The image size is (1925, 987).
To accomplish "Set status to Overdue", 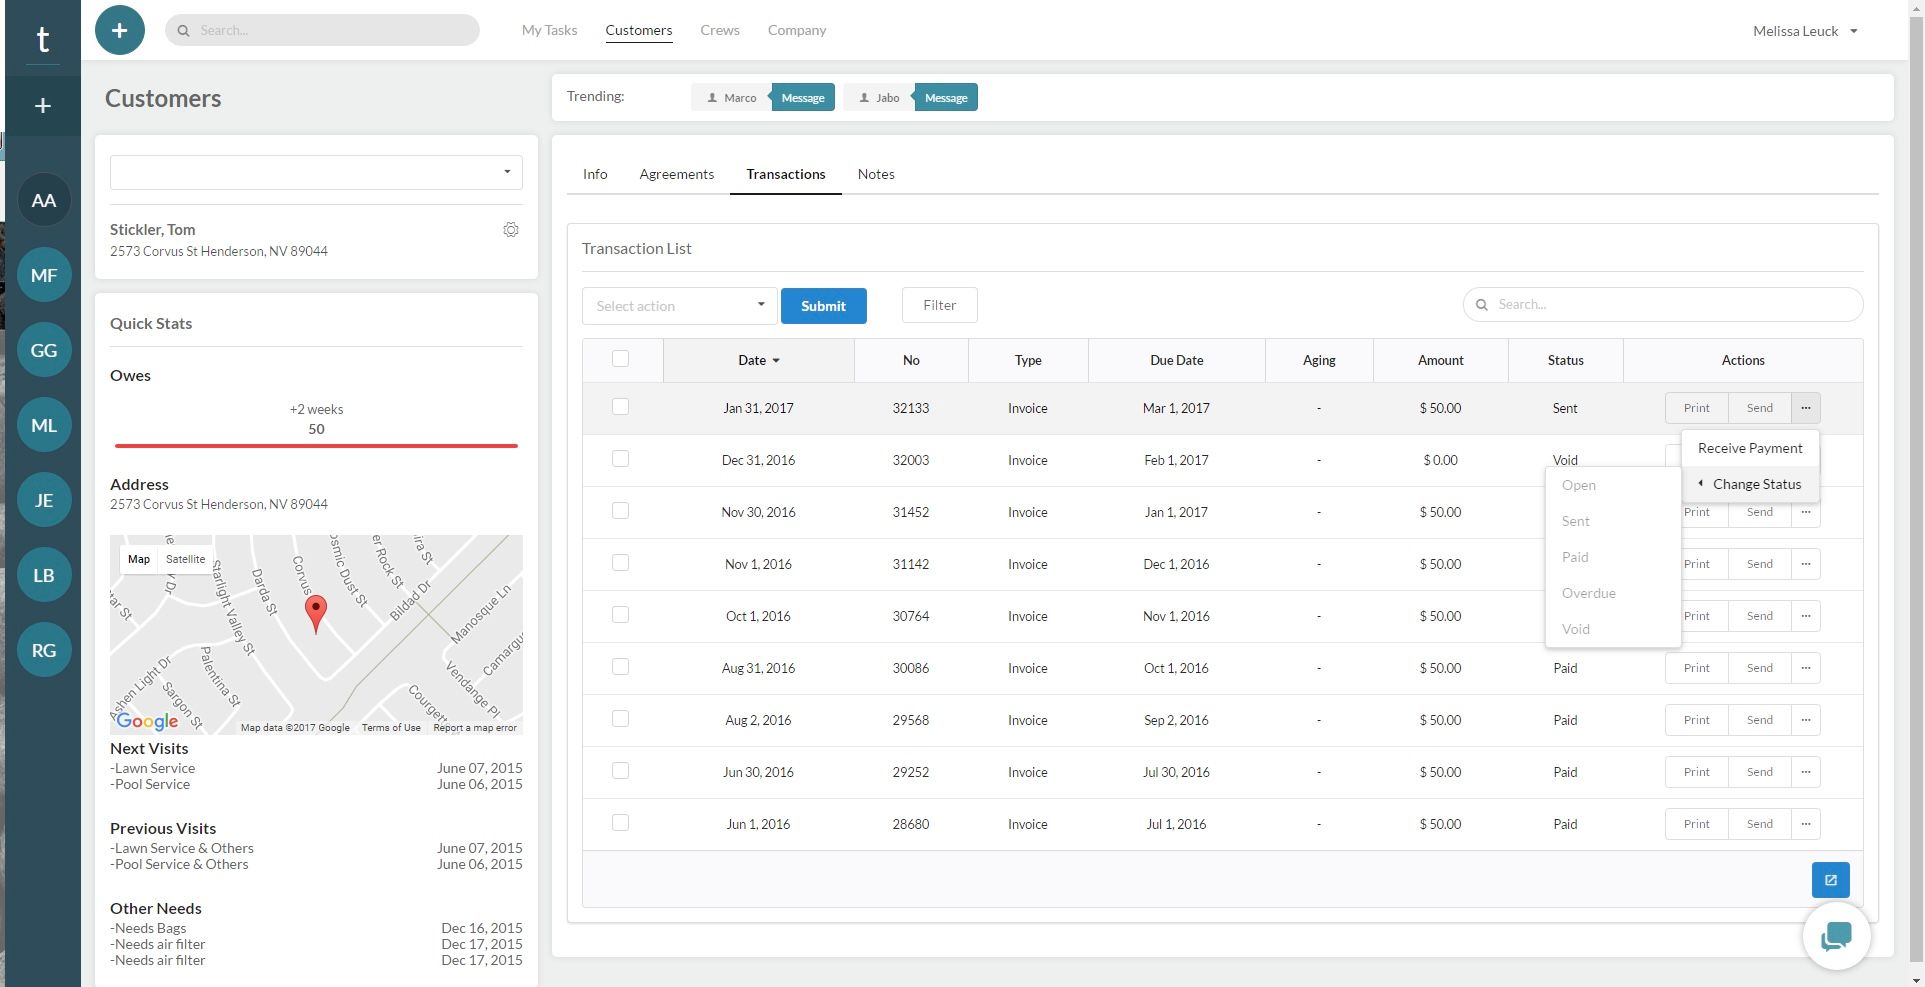I will pyautogui.click(x=1613, y=593).
